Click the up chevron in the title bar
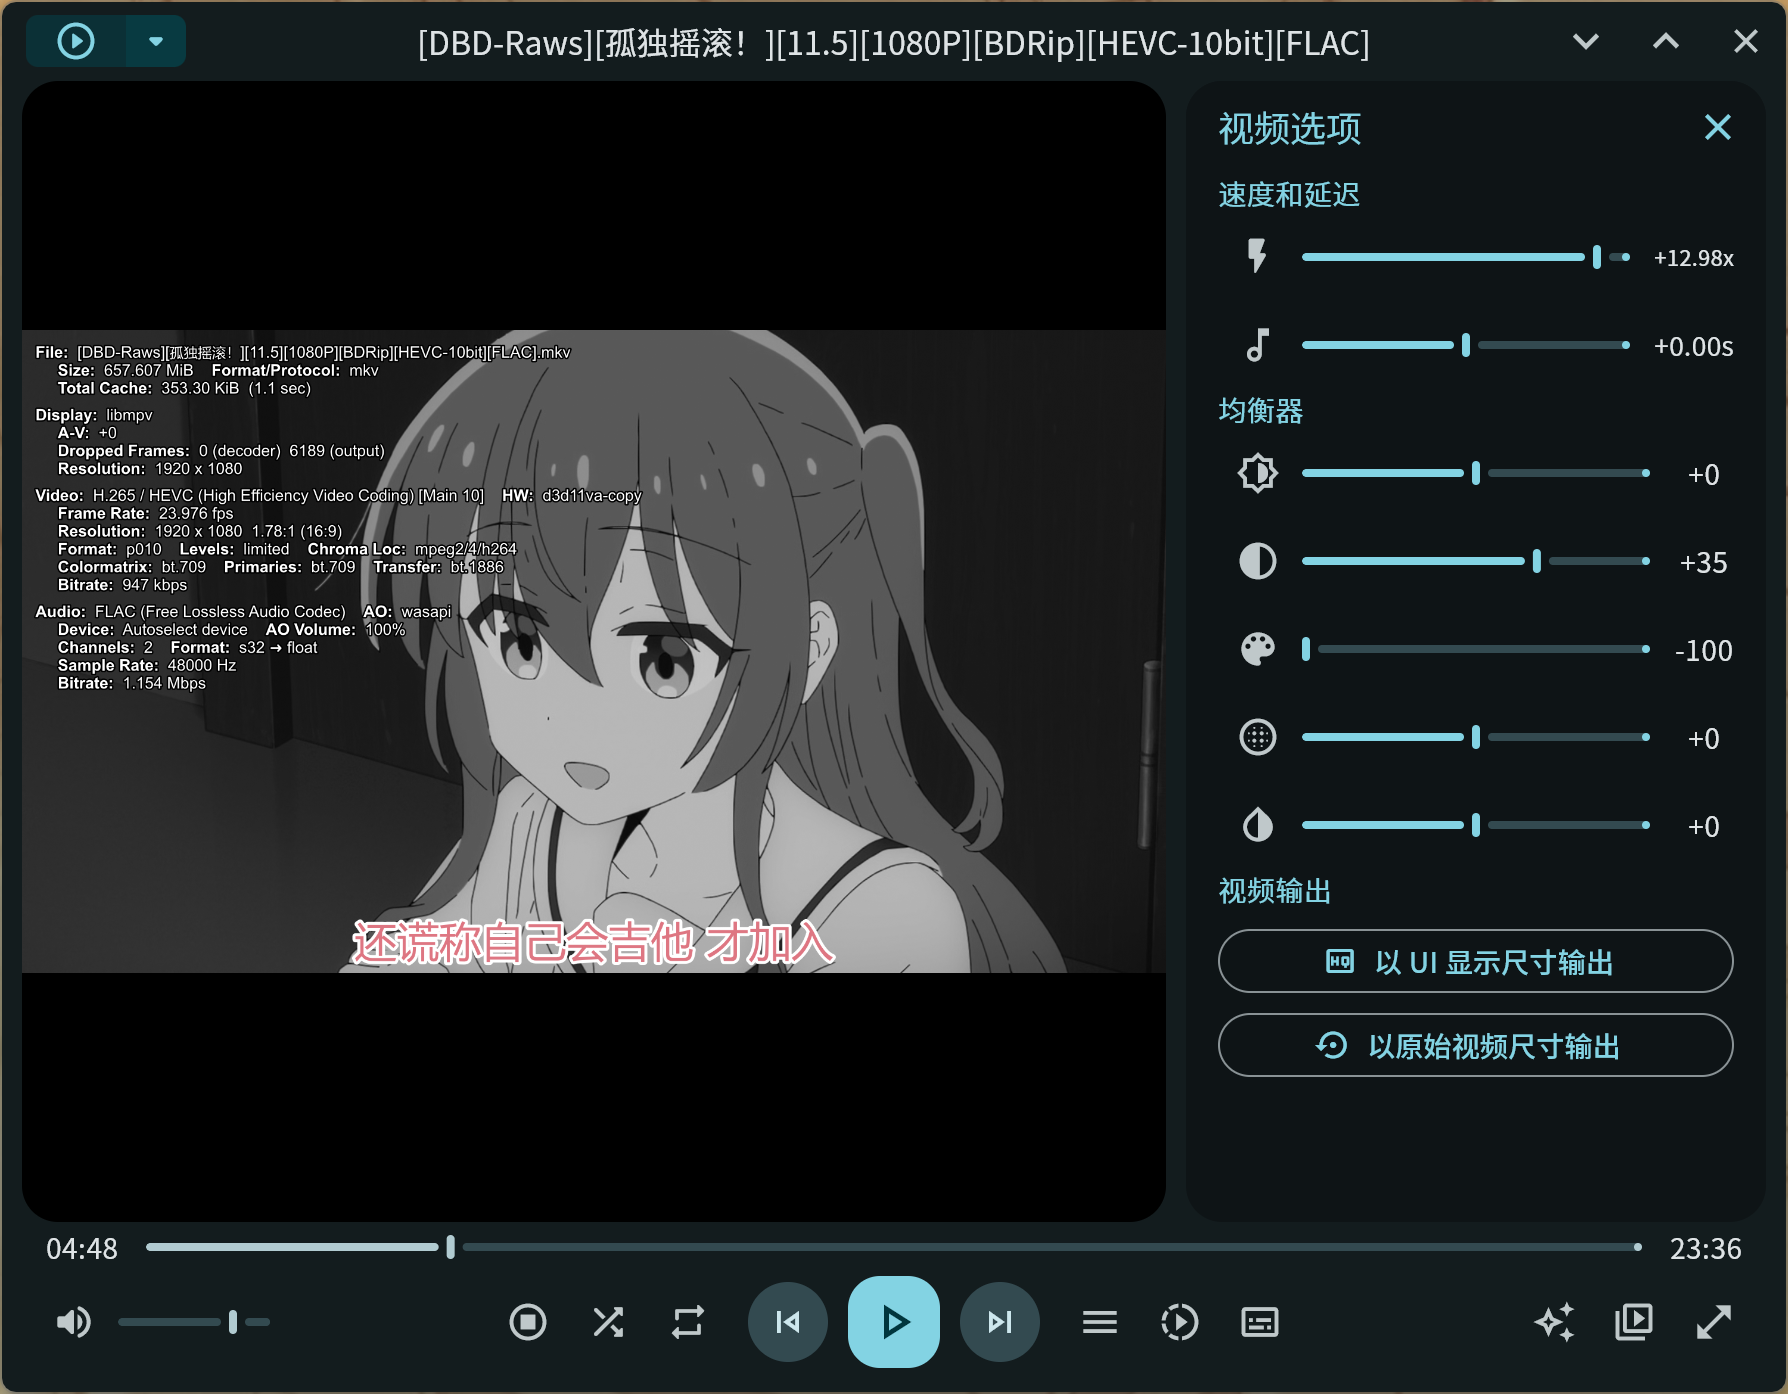Viewport: 1788px width, 1394px height. [1666, 41]
